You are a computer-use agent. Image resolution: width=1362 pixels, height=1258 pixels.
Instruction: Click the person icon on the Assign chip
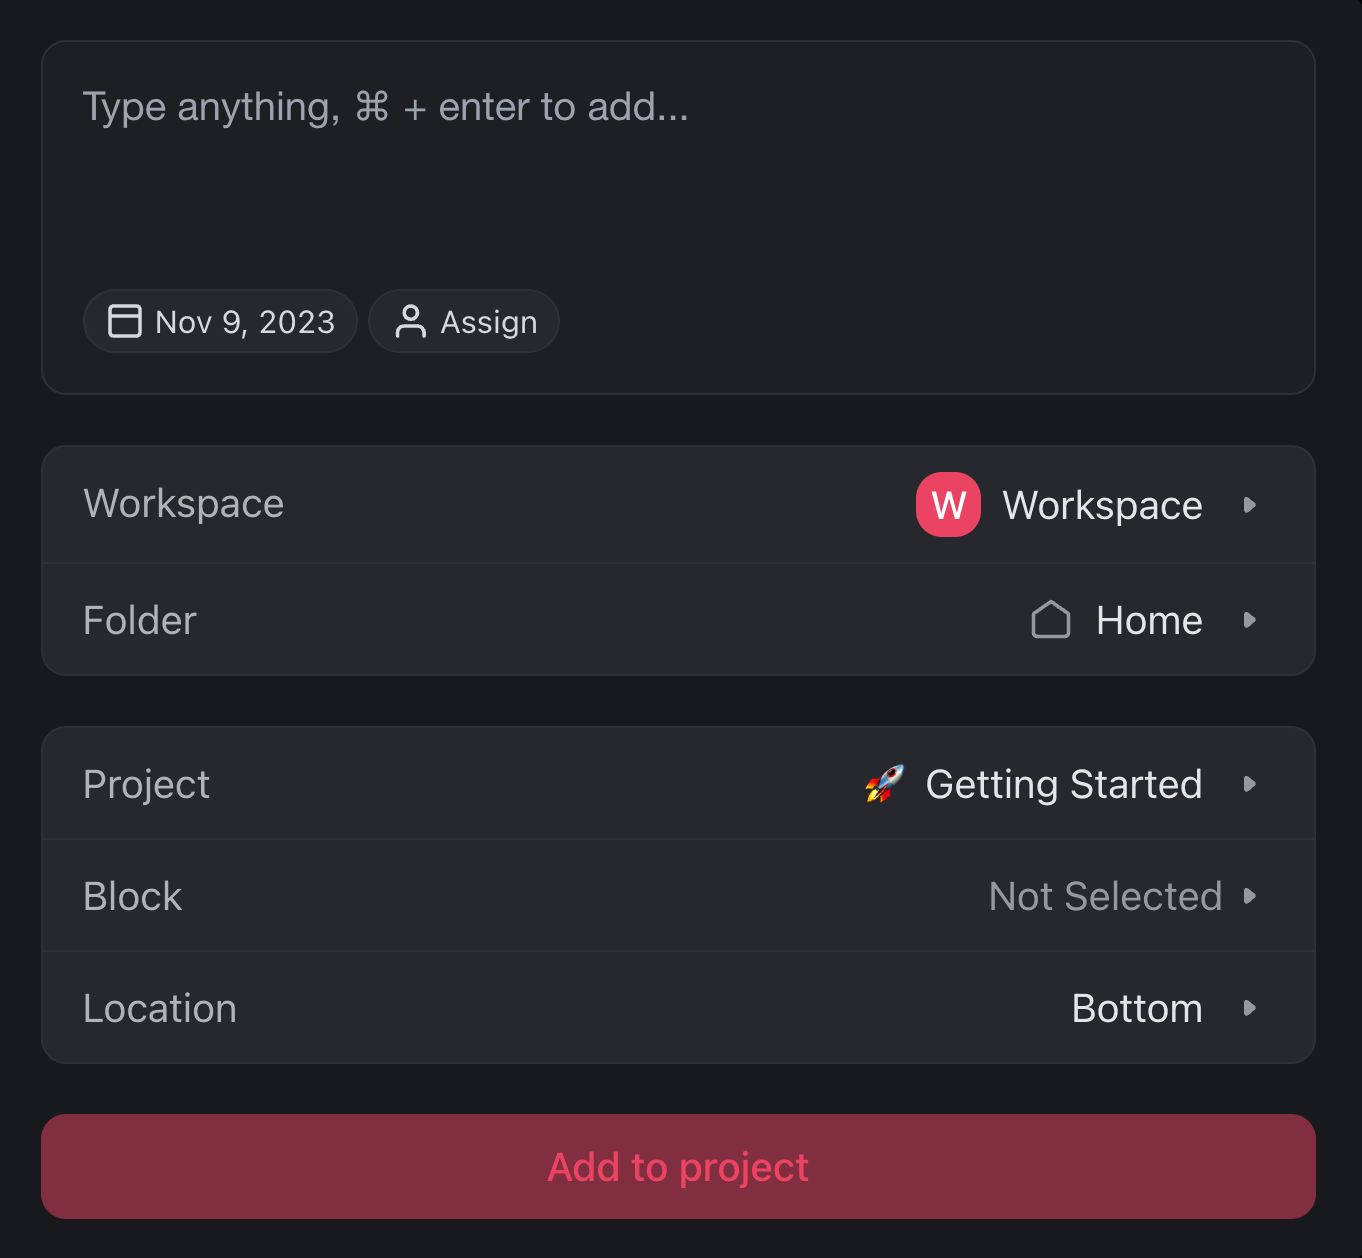click(411, 321)
